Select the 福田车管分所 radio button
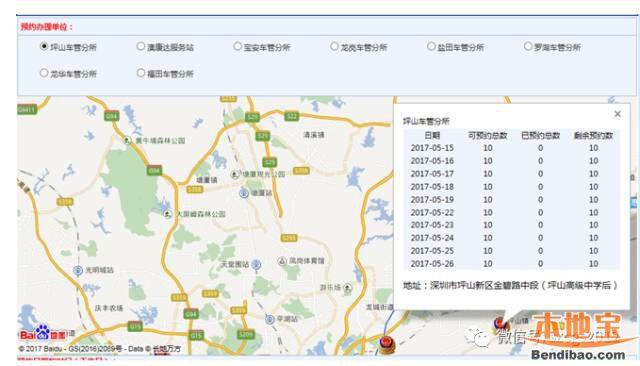 [x=141, y=73]
